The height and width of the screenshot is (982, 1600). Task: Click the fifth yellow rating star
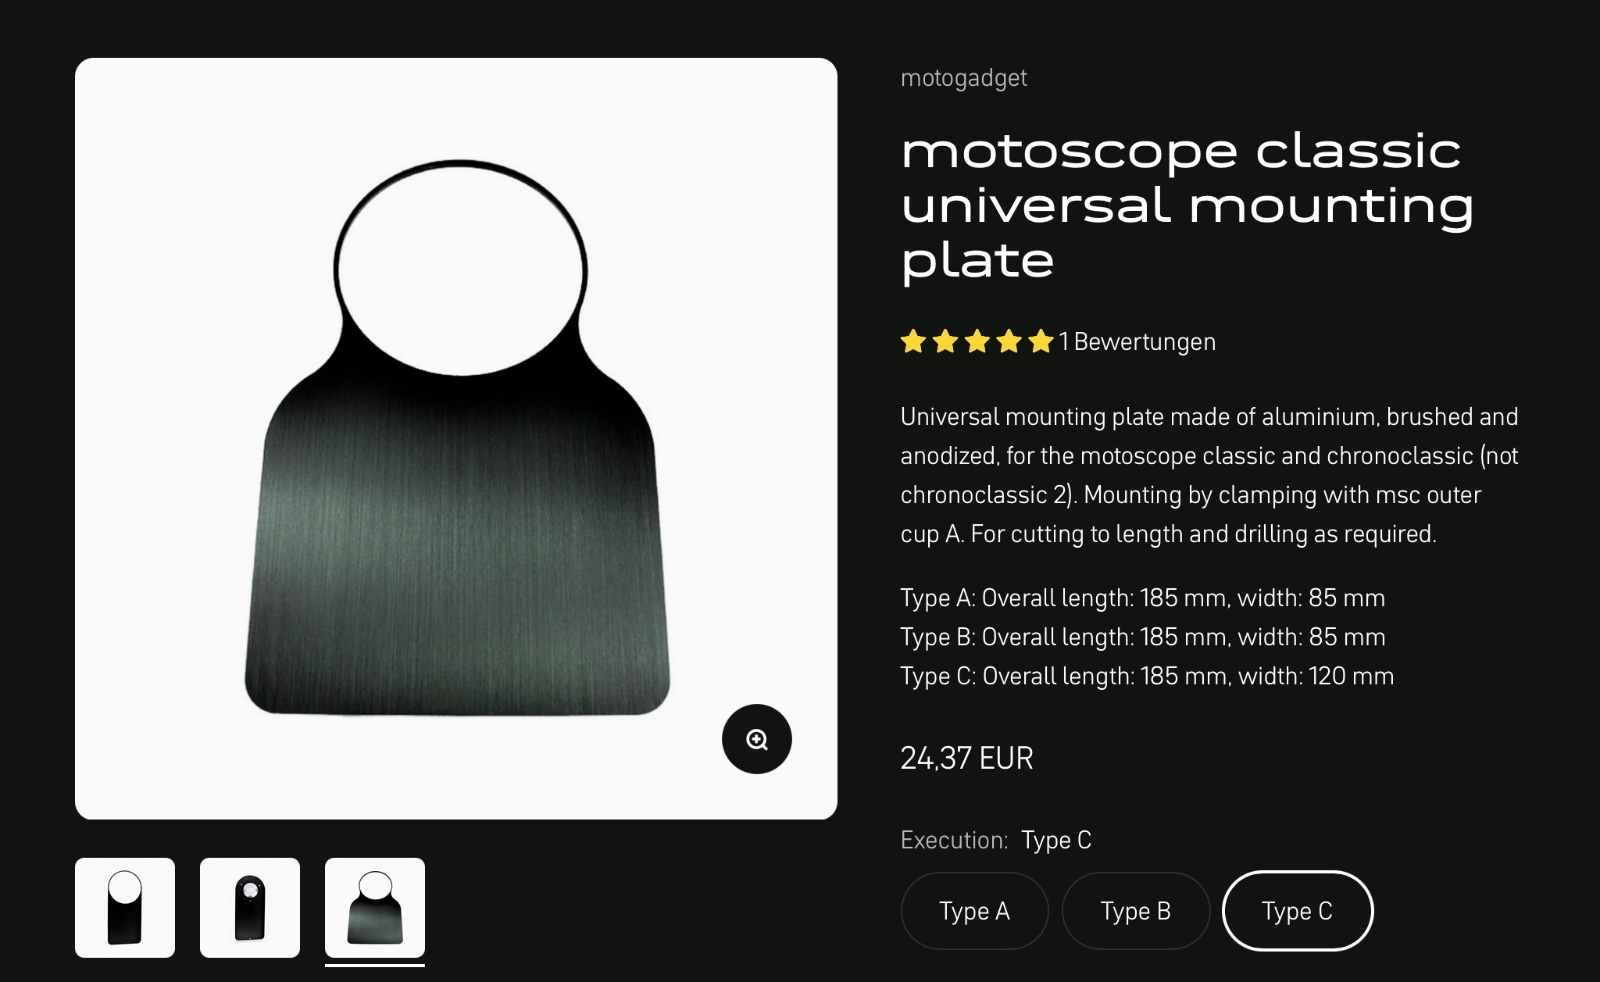coord(1041,342)
